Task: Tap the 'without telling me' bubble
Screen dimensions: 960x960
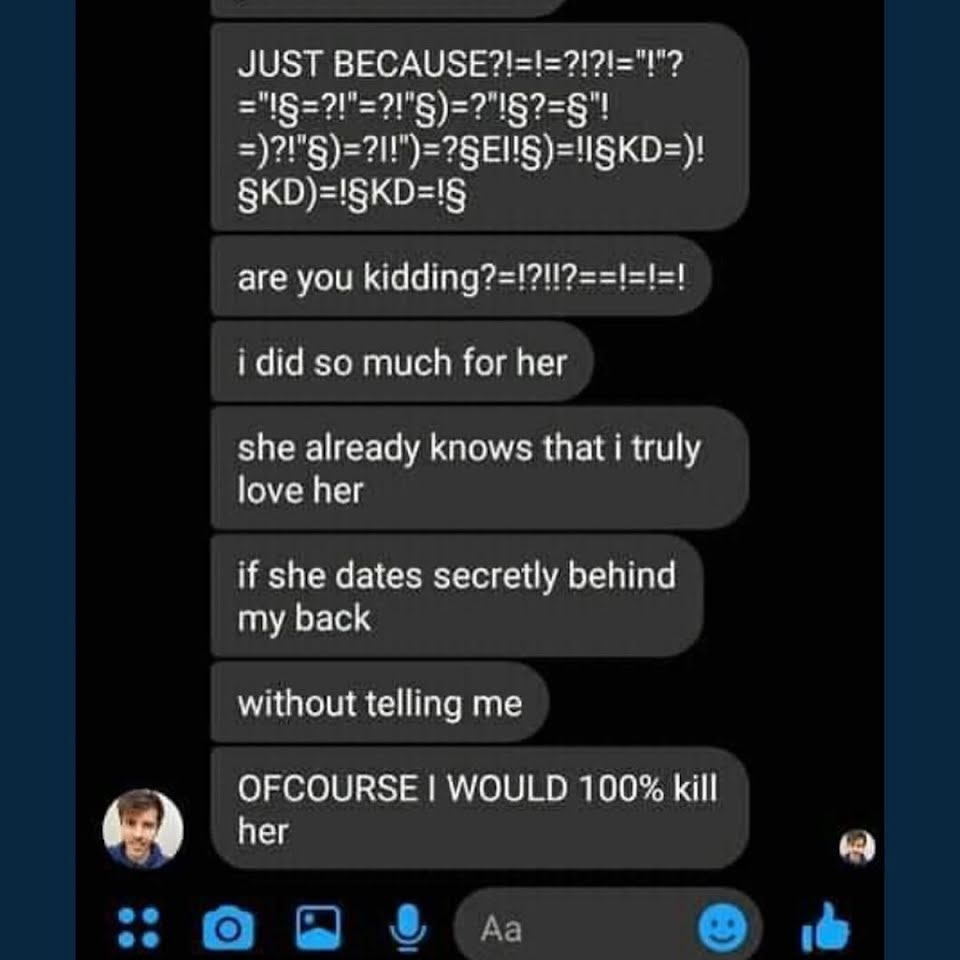Action: tap(380, 703)
